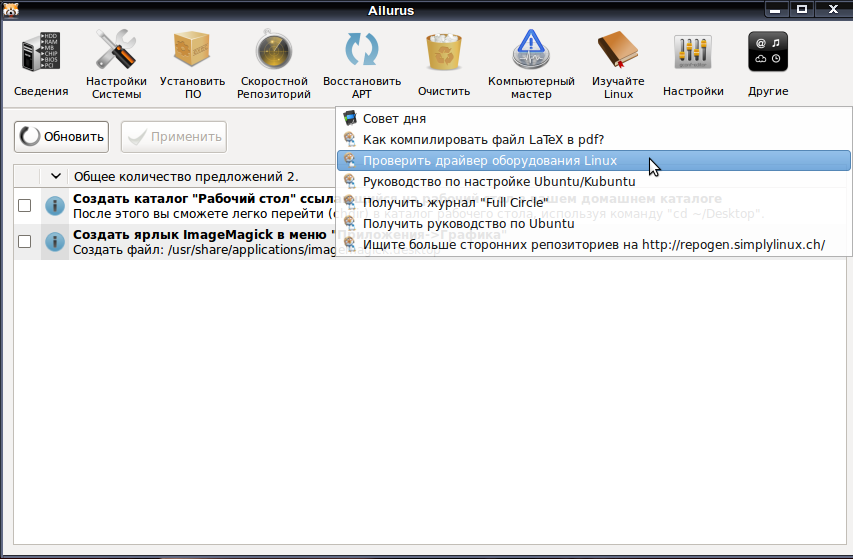The height and width of the screenshot is (559, 853).
Task: Open Руководство по настройке Ubuntu/Kubuntu
Action: [x=594, y=181]
